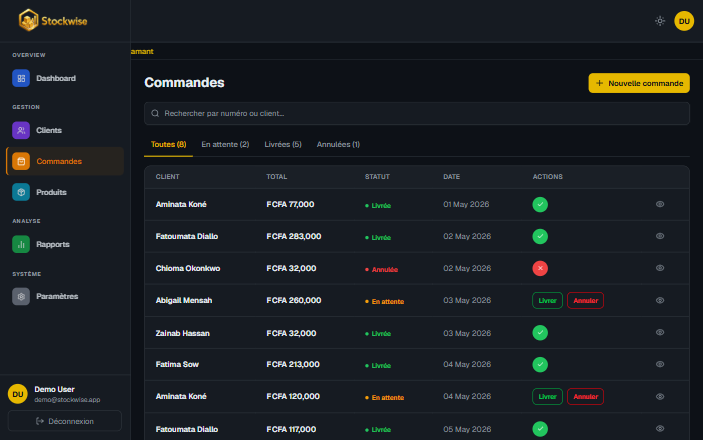Select the Toutes (8) tab
This screenshot has width=703, height=440.
[x=169, y=144]
